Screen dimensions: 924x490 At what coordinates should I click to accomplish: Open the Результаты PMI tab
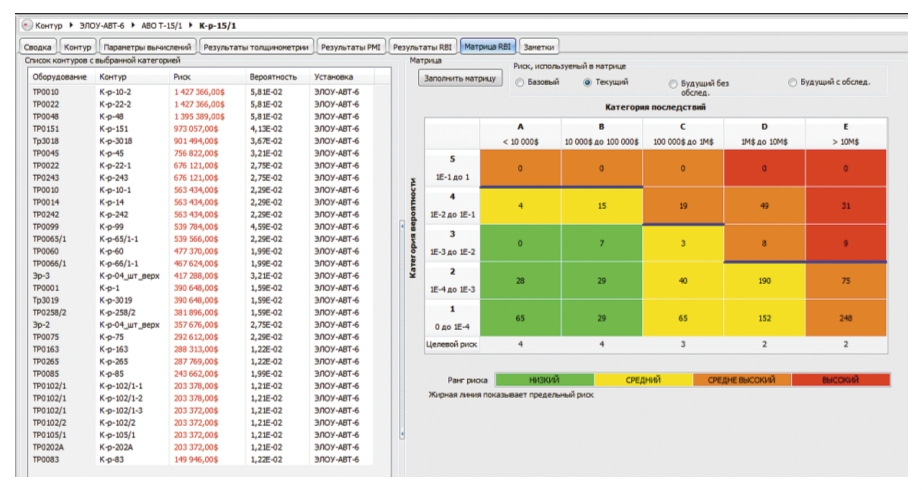pyautogui.click(x=351, y=47)
